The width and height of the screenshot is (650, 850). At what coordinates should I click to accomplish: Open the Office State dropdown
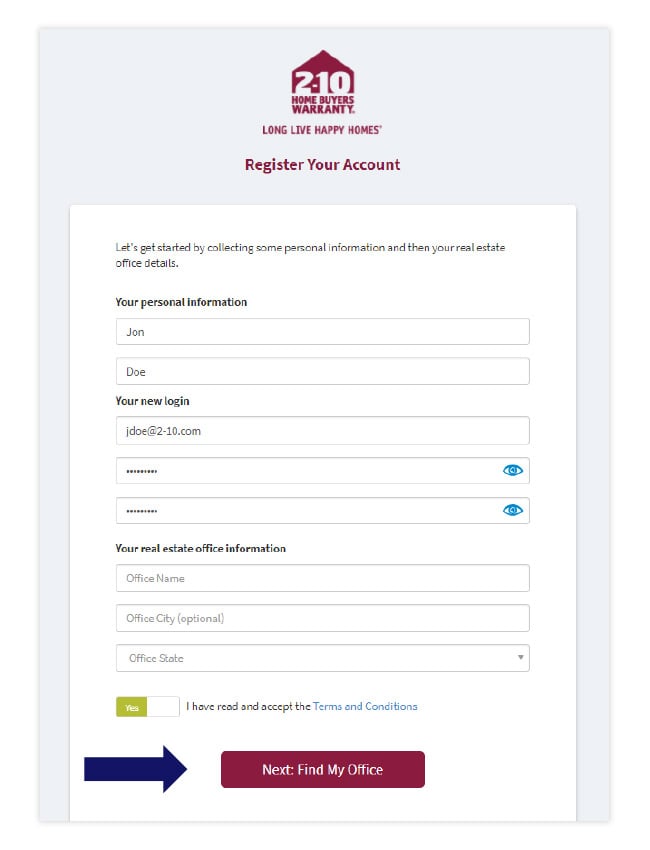coord(322,658)
